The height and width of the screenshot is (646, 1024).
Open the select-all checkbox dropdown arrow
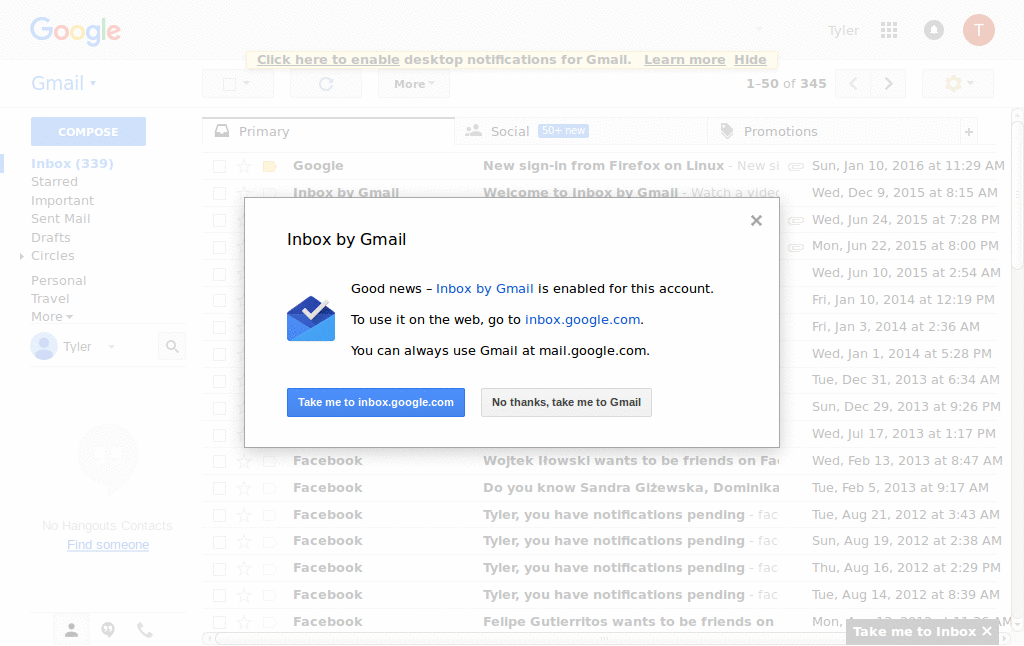(246, 84)
